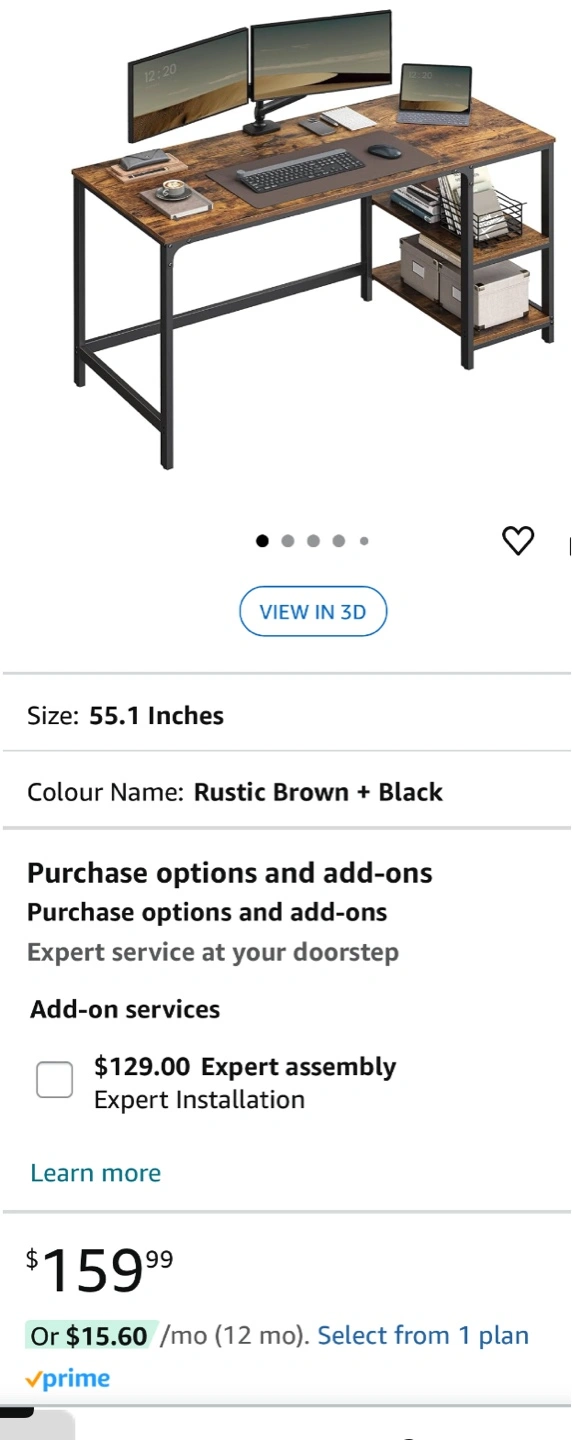The width and height of the screenshot is (572, 1440).
Task: Jump to second product image dot
Action: [288, 541]
